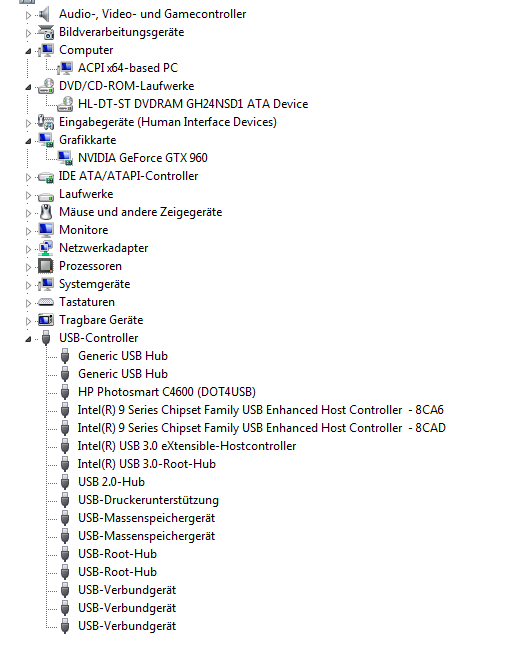Viewport: 525px width, 665px height.
Task: Select the 'USB 2.0-Hub' label
Action: click(111, 482)
